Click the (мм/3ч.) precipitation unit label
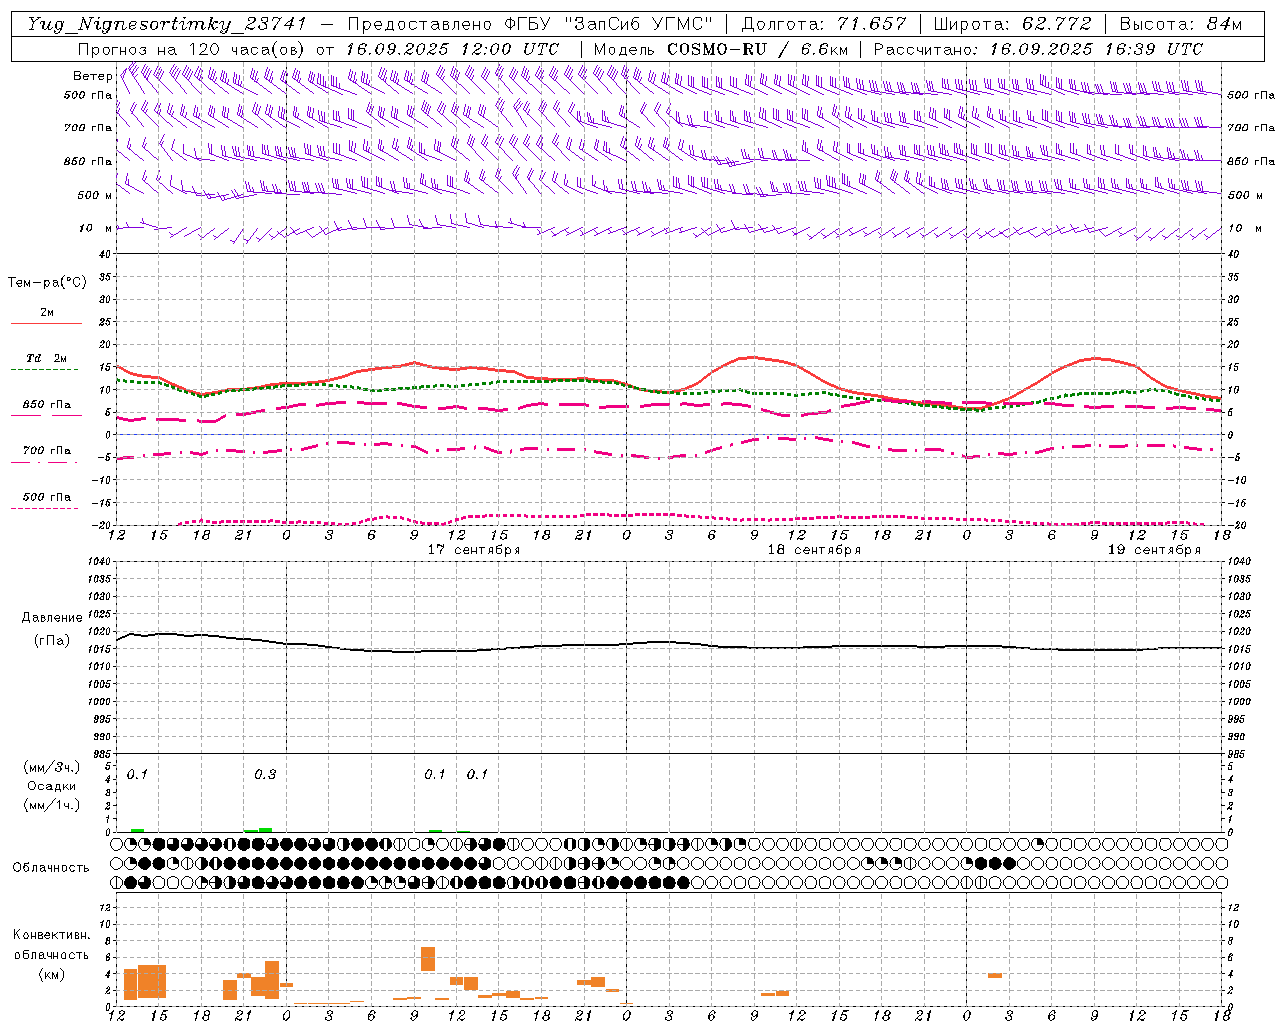The image size is (1280, 1024). tap(53, 767)
